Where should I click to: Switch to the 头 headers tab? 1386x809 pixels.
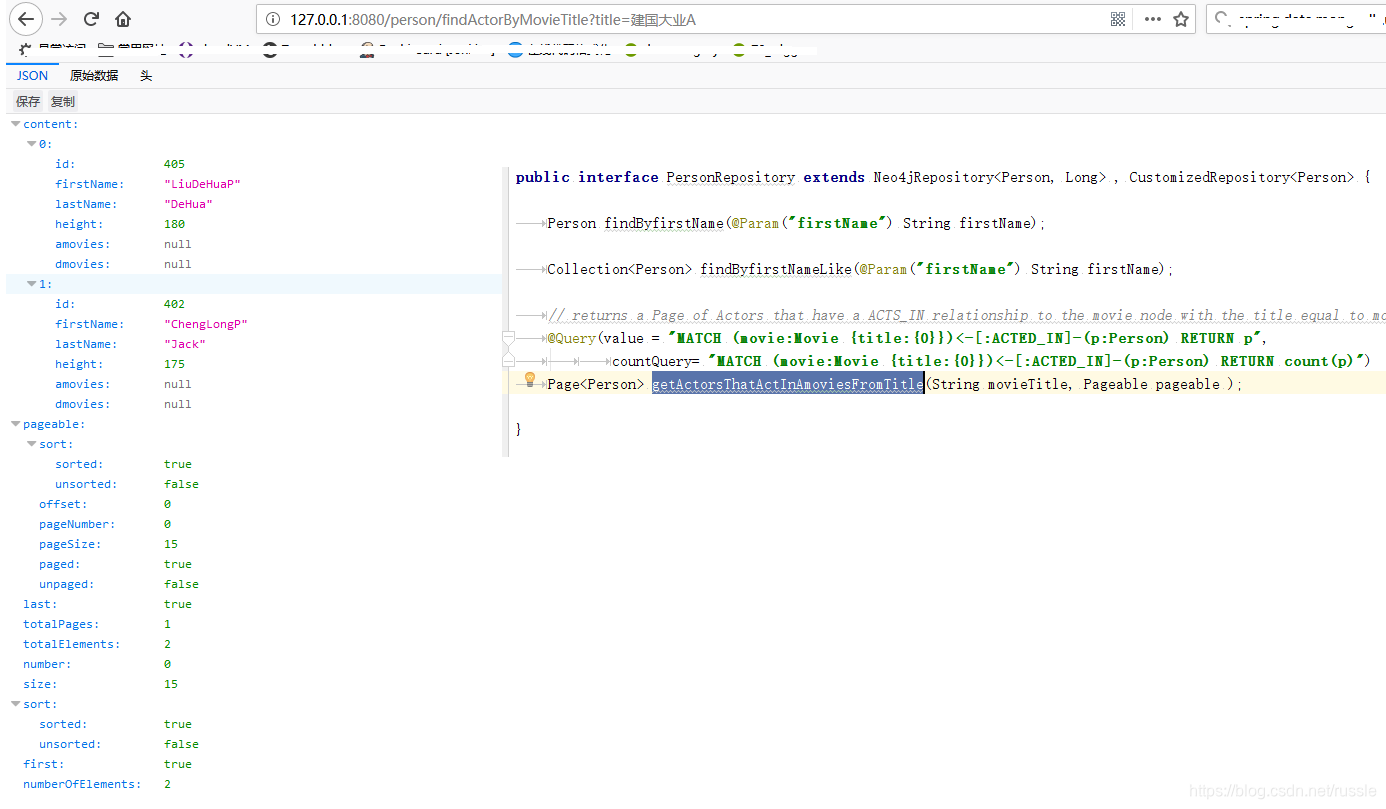pos(146,76)
